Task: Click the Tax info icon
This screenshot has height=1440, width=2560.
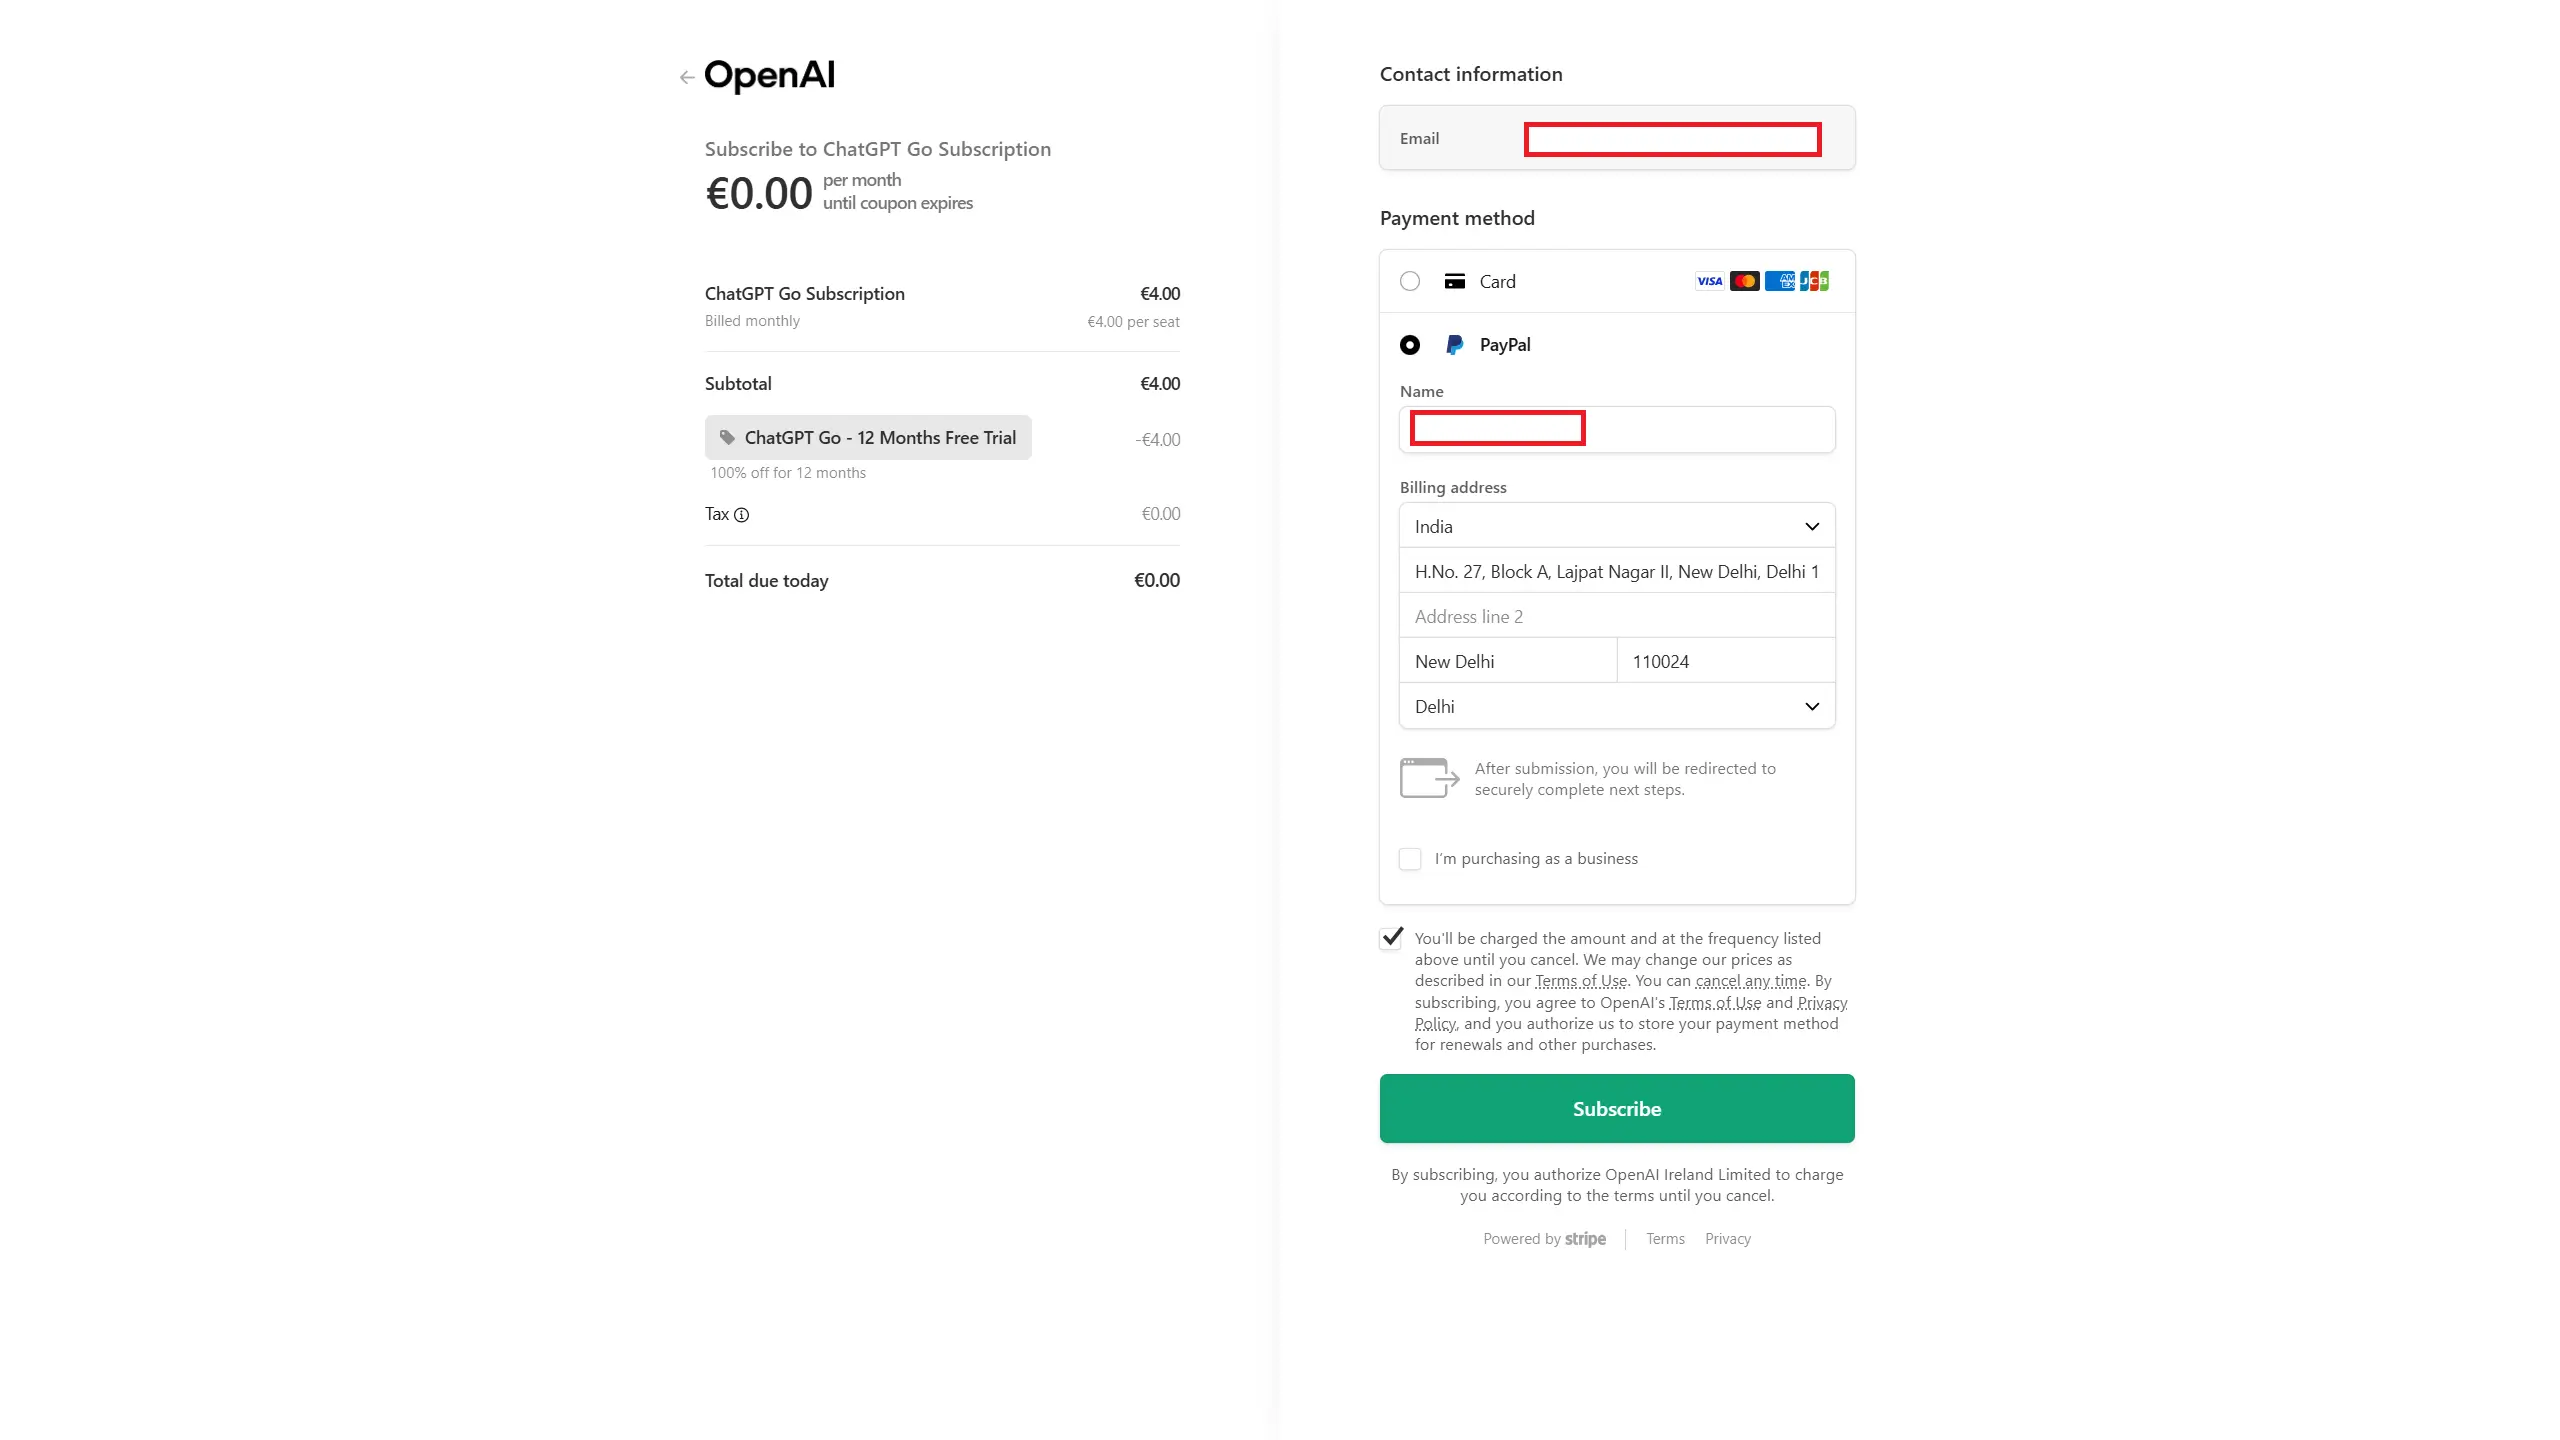Action: pyautogui.click(x=741, y=515)
